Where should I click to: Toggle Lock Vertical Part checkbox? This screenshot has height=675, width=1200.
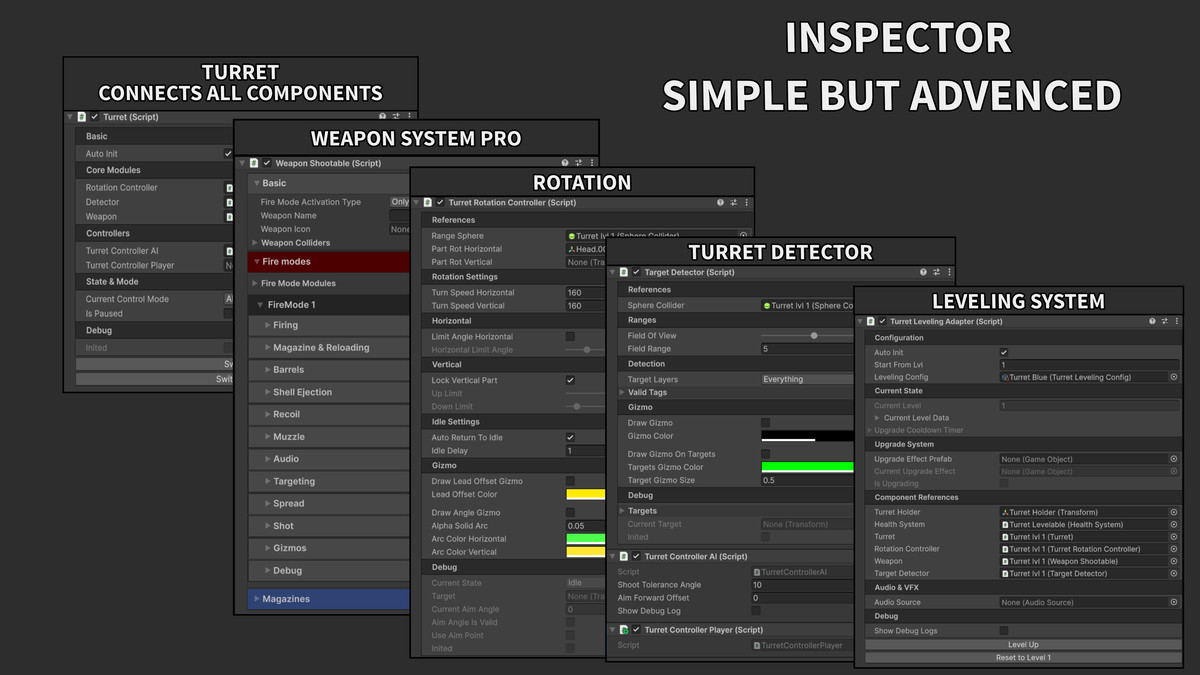click(570, 381)
